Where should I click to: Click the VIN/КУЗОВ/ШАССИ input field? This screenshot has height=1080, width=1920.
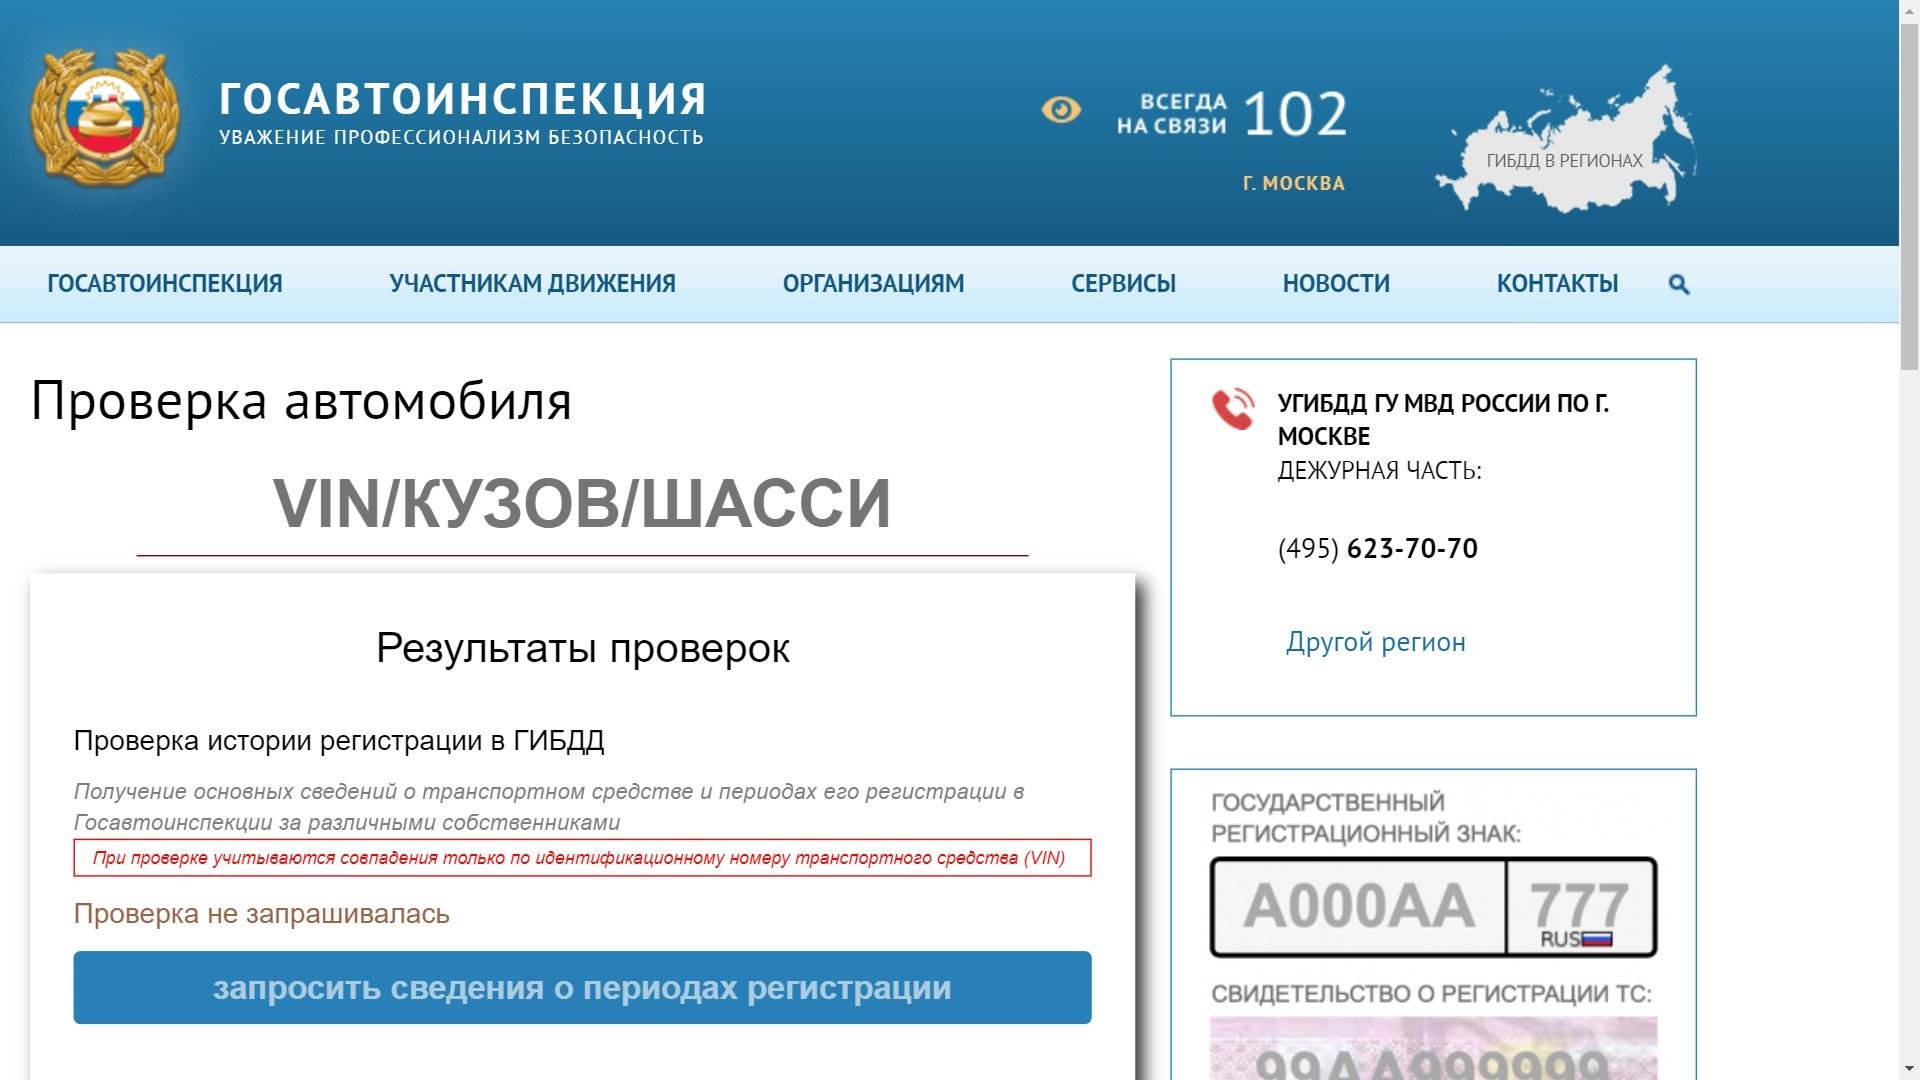click(582, 503)
